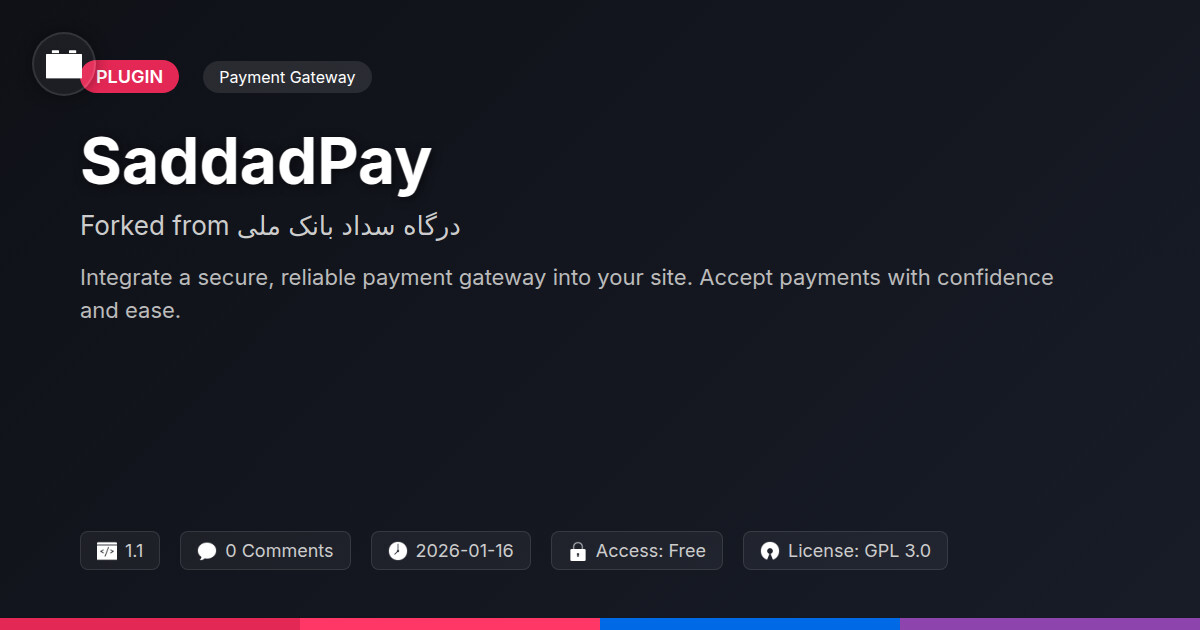Click the version 1.1 label
Image resolution: width=1200 pixels, height=630 pixels.
pyautogui.click(x=134, y=551)
